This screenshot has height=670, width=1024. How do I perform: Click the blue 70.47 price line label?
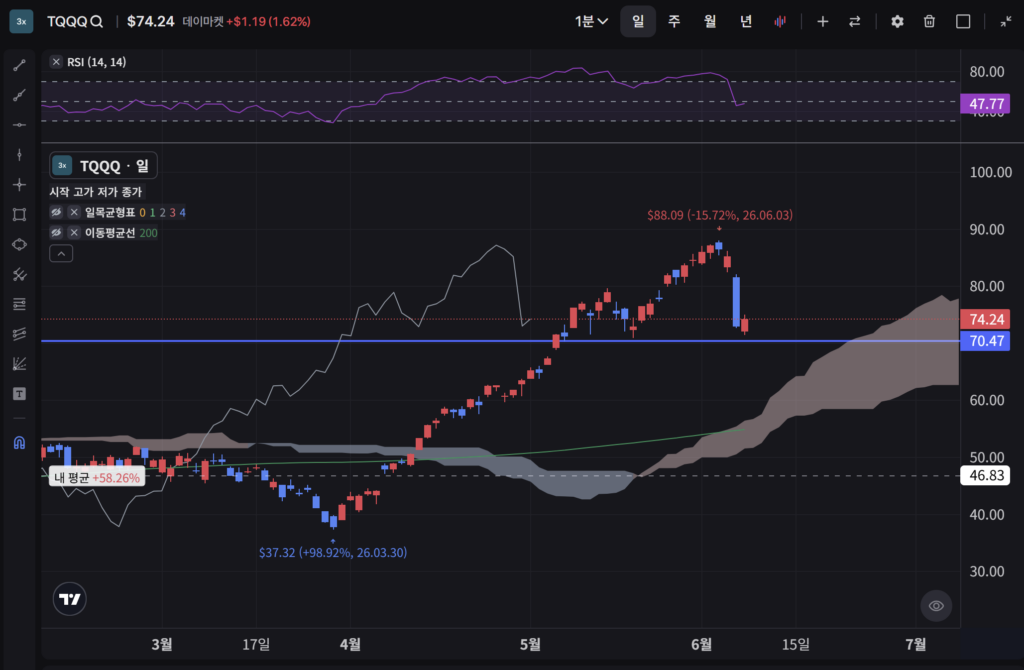pyautogui.click(x=985, y=341)
